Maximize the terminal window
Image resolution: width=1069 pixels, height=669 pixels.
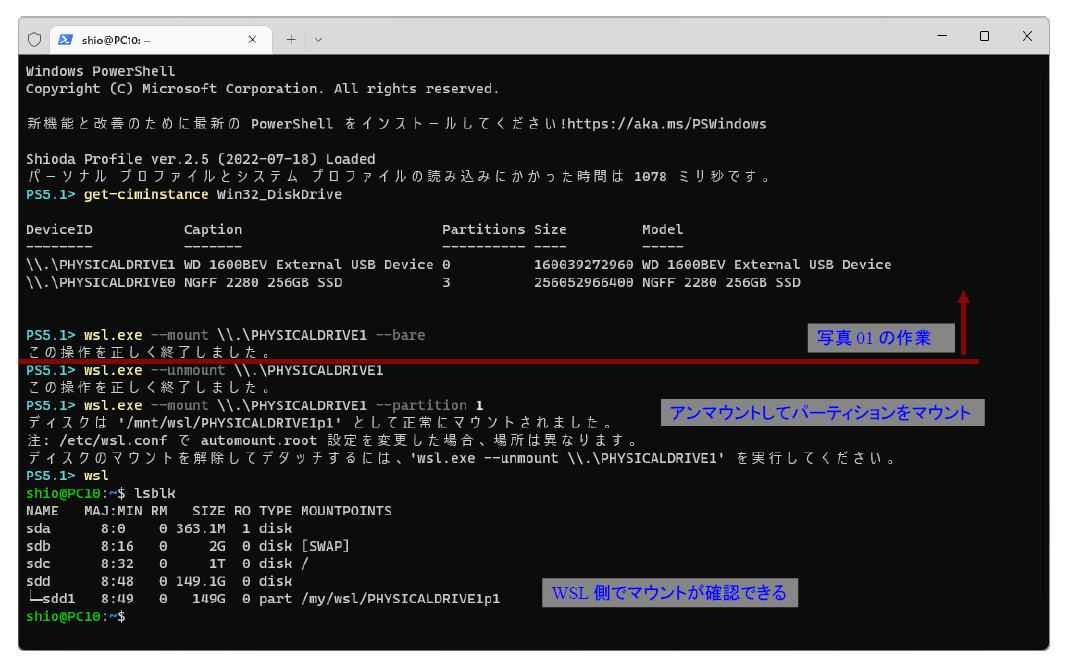984,35
